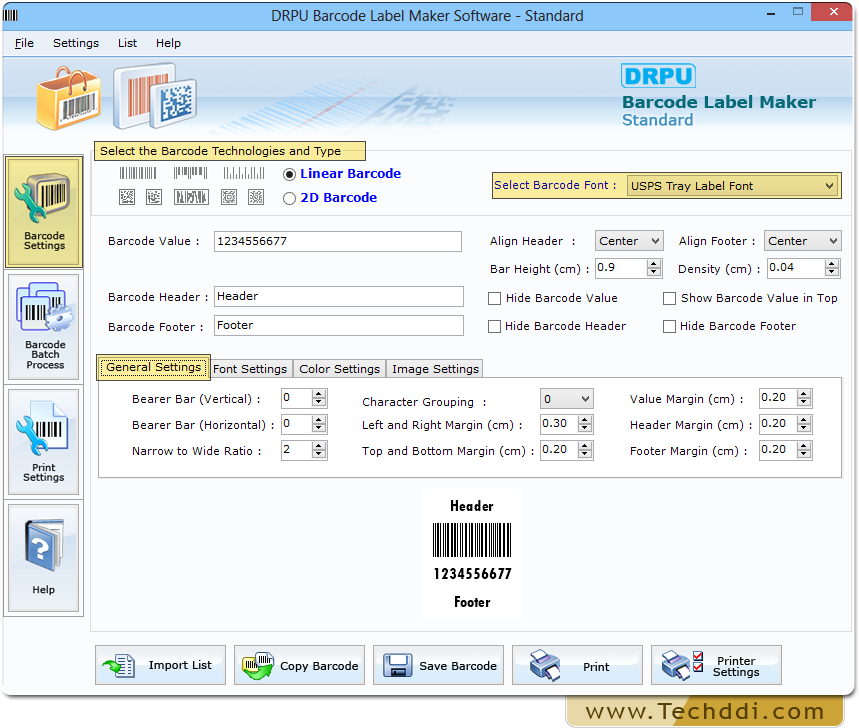This screenshot has width=859, height=728.
Task: Click the third linear barcode sample icon
Action: [x=244, y=174]
